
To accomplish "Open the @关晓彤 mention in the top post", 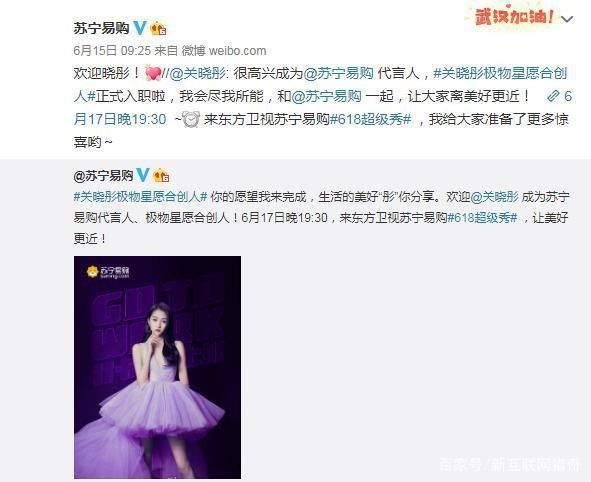I will point(198,73).
